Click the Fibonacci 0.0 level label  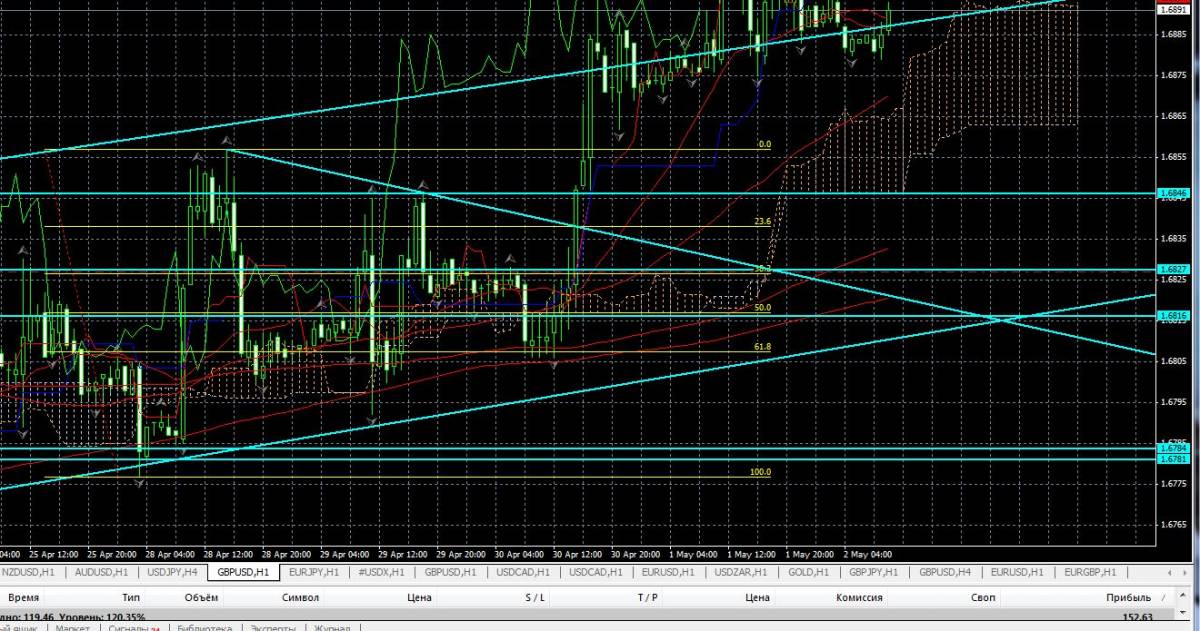click(x=765, y=144)
